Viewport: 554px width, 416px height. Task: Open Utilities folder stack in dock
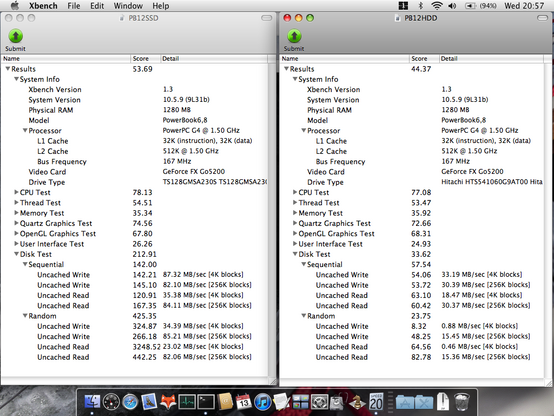point(424,402)
